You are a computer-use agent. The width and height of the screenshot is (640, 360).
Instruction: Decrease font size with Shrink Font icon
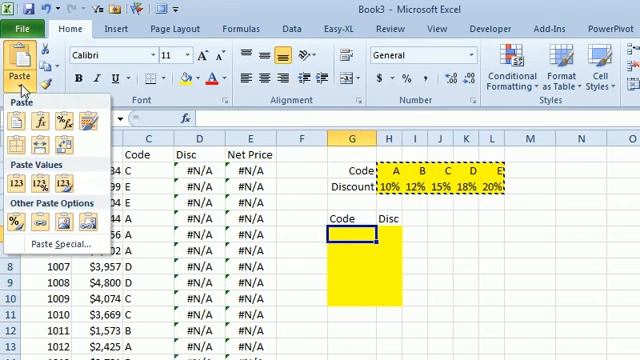220,55
